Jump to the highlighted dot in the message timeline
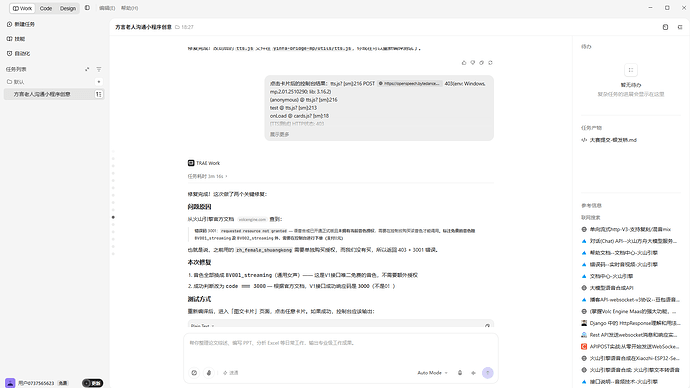Image resolution: width=690 pixels, height=388 pixels. (x=113, y=217)
